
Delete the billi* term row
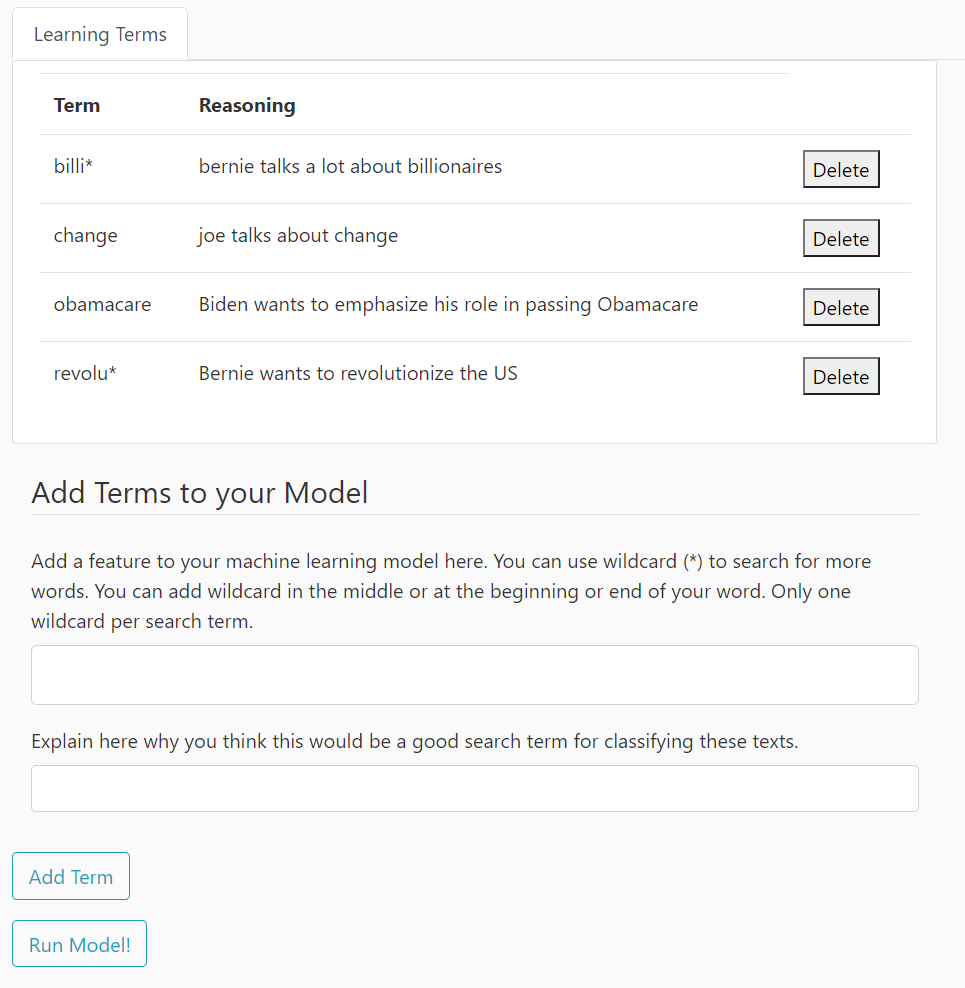[840, 170]
